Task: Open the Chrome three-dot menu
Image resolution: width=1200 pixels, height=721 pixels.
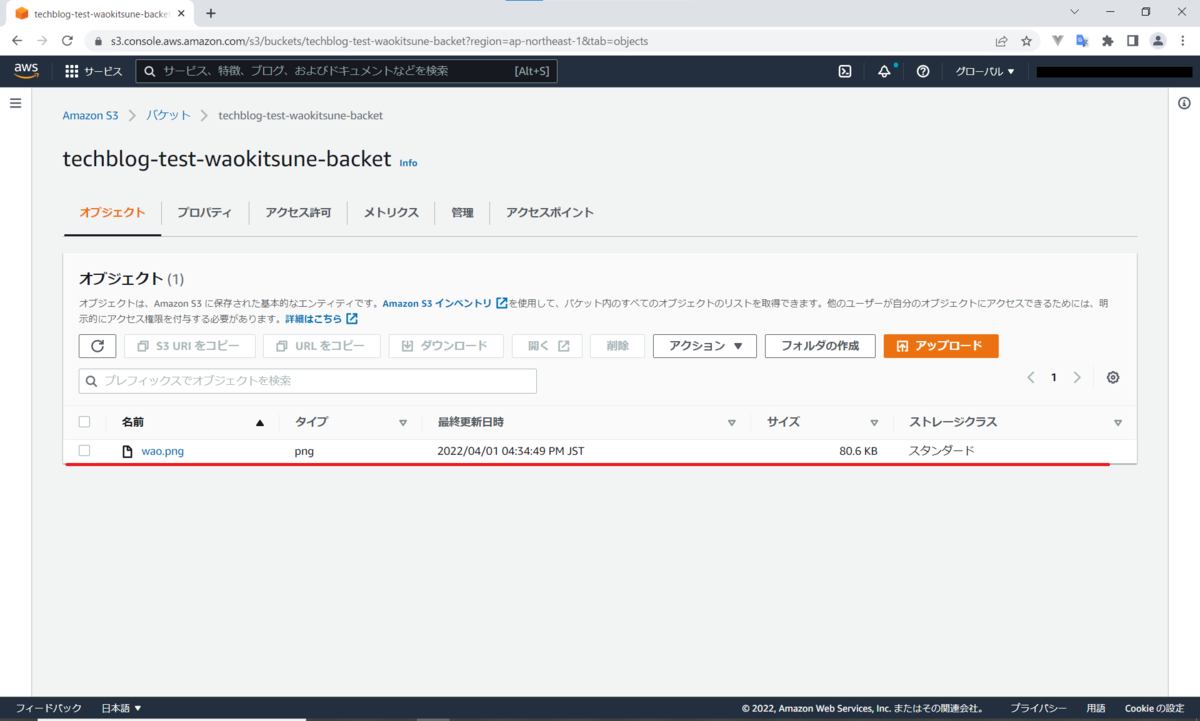Action: tap(1184, 41)
